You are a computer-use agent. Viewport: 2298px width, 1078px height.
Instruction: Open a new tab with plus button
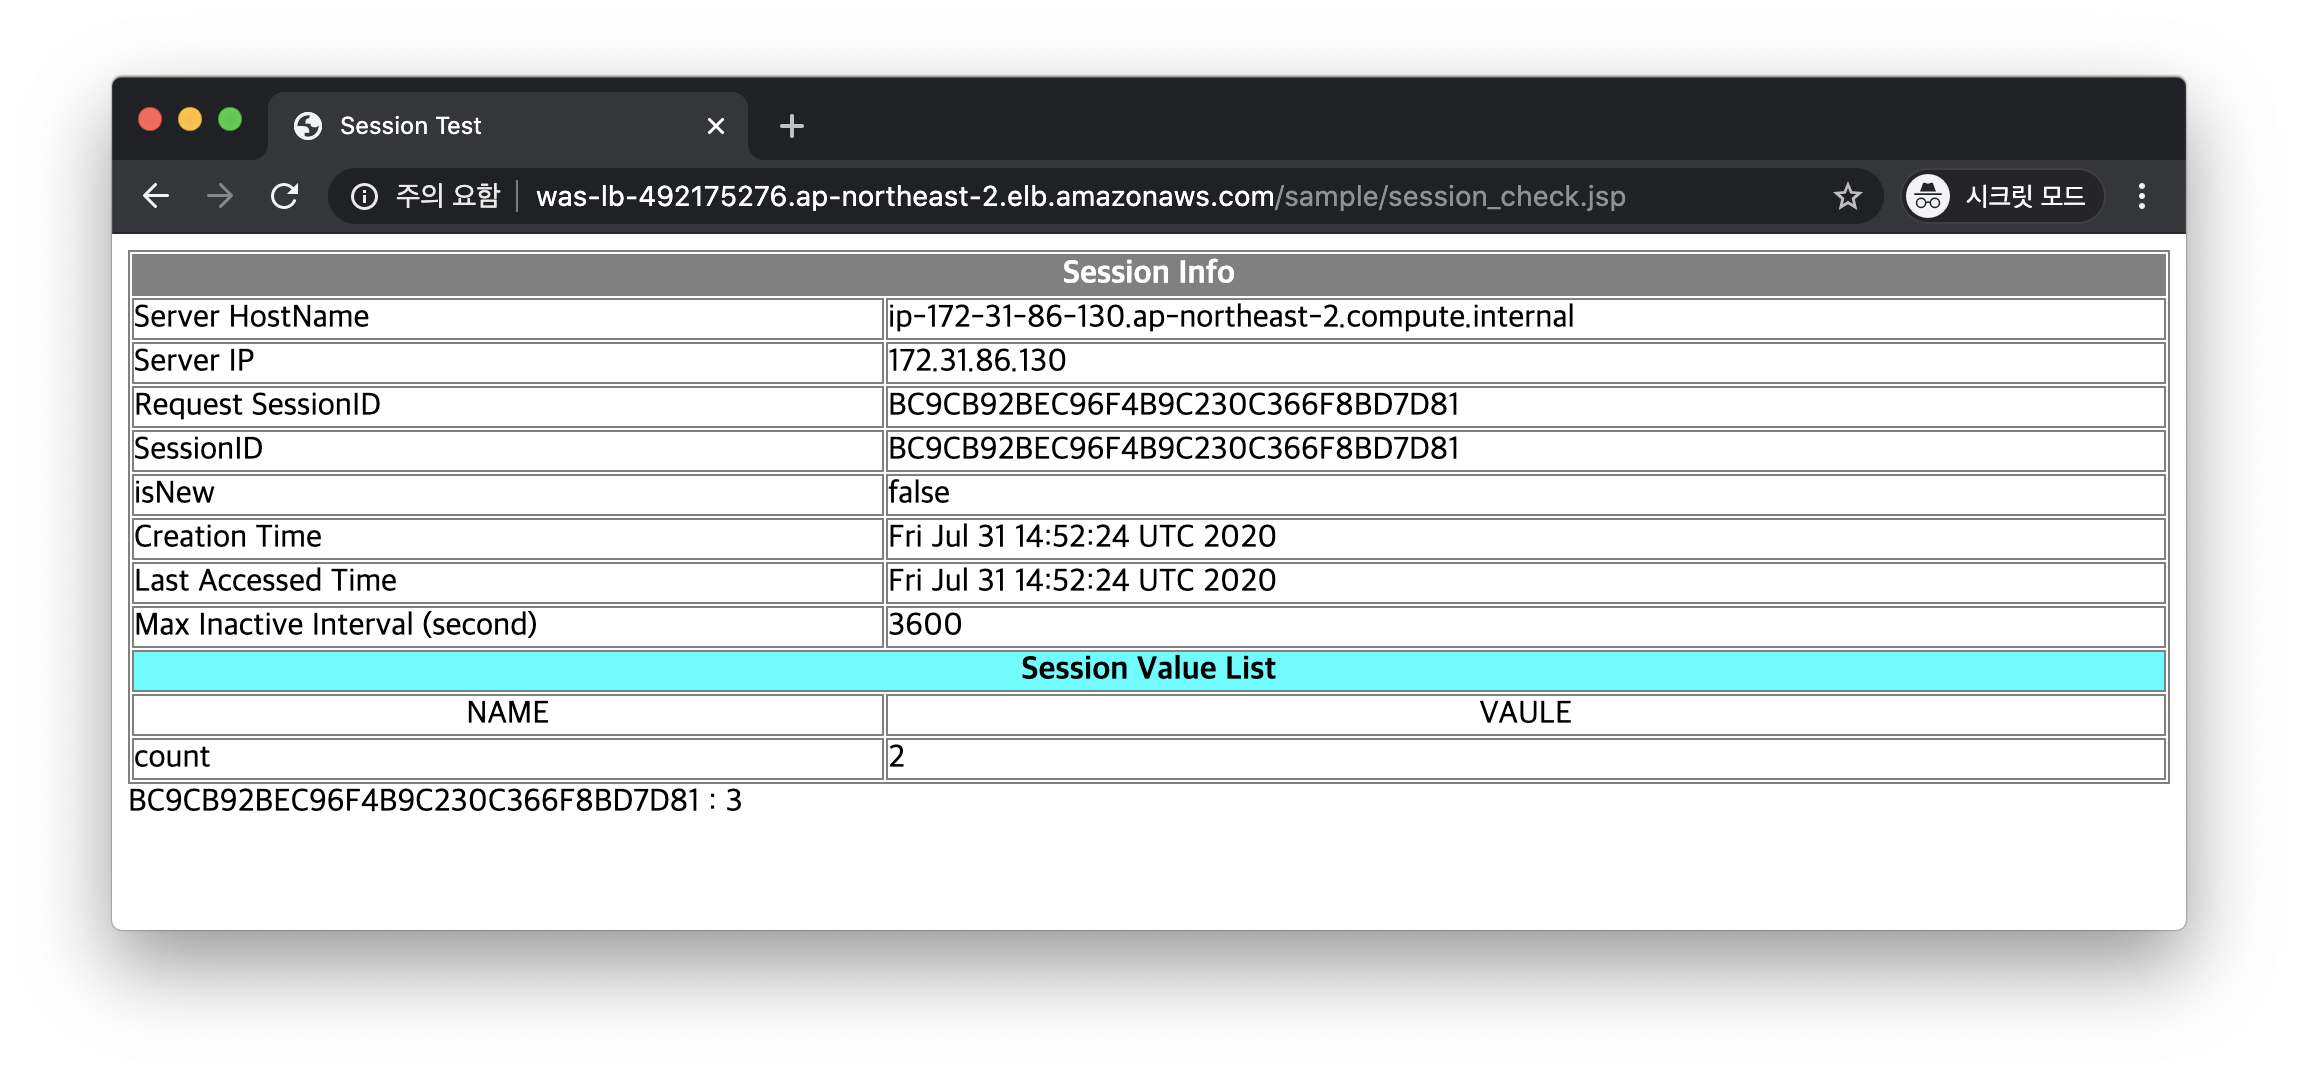pyautogui.click(x=791, y=126)
